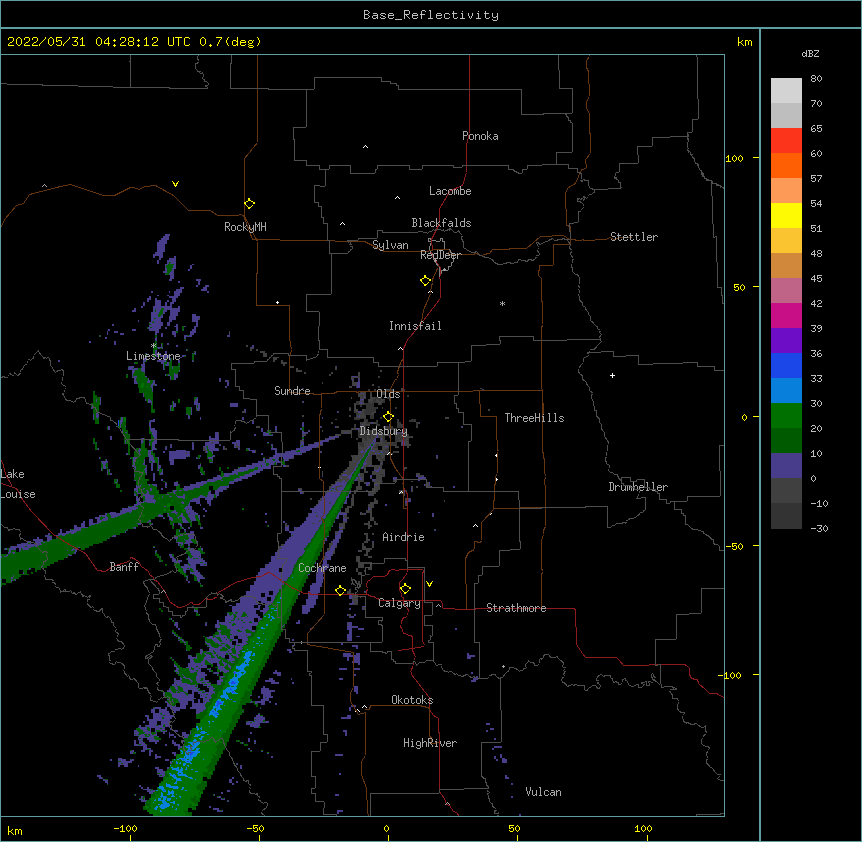Click the yellow diamond marker below Cochrane

click(x=340, y=590)
